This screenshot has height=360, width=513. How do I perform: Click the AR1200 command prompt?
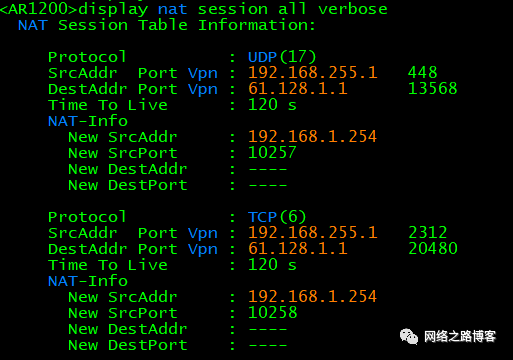(39, 9)
